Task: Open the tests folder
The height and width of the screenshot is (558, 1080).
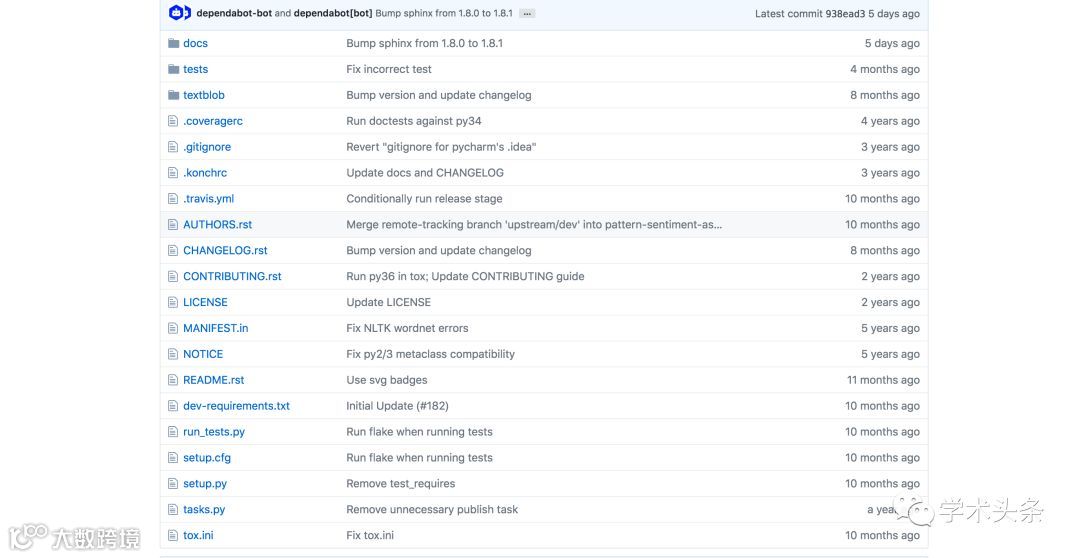Action: pos(195,69)
